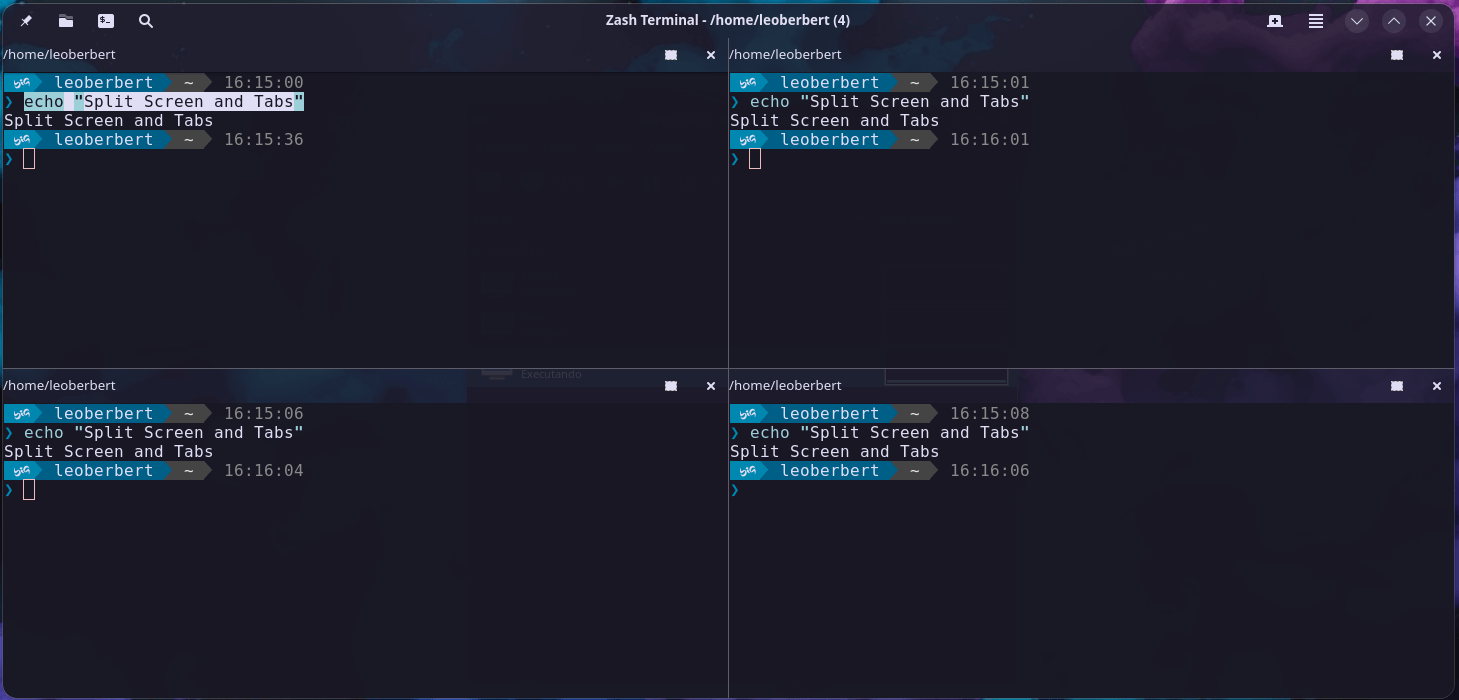Start a search with the magnifier icon

point(146,20)
